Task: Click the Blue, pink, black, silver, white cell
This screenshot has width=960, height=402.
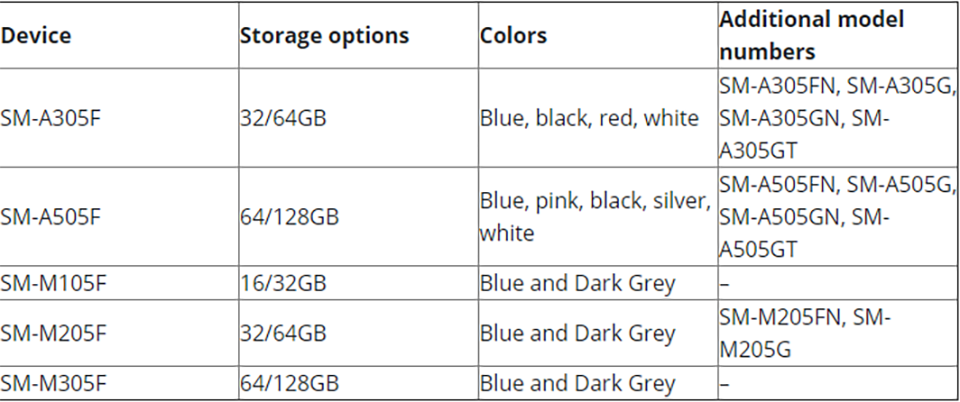Action: pos(598,217)
